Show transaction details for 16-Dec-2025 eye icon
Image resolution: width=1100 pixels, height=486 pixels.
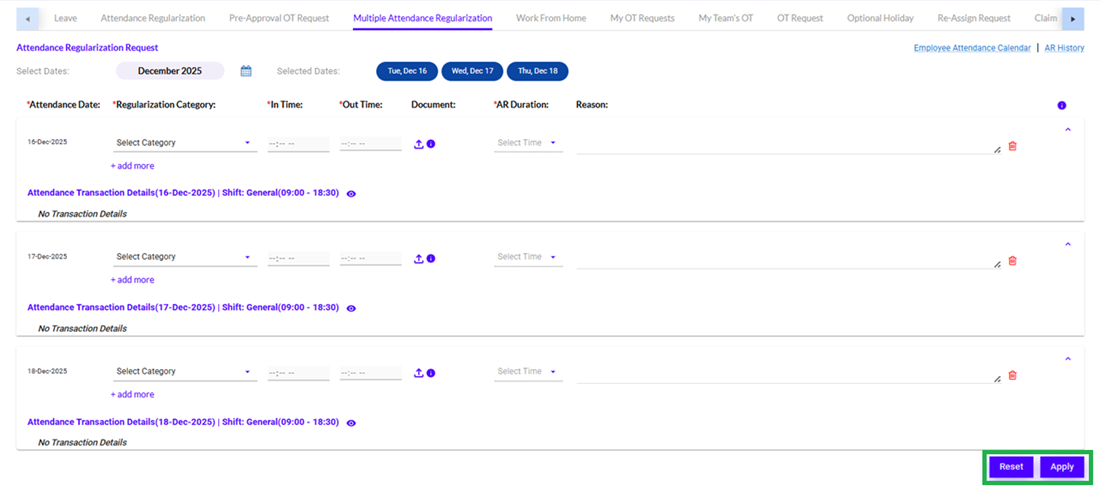pos(351,194)
